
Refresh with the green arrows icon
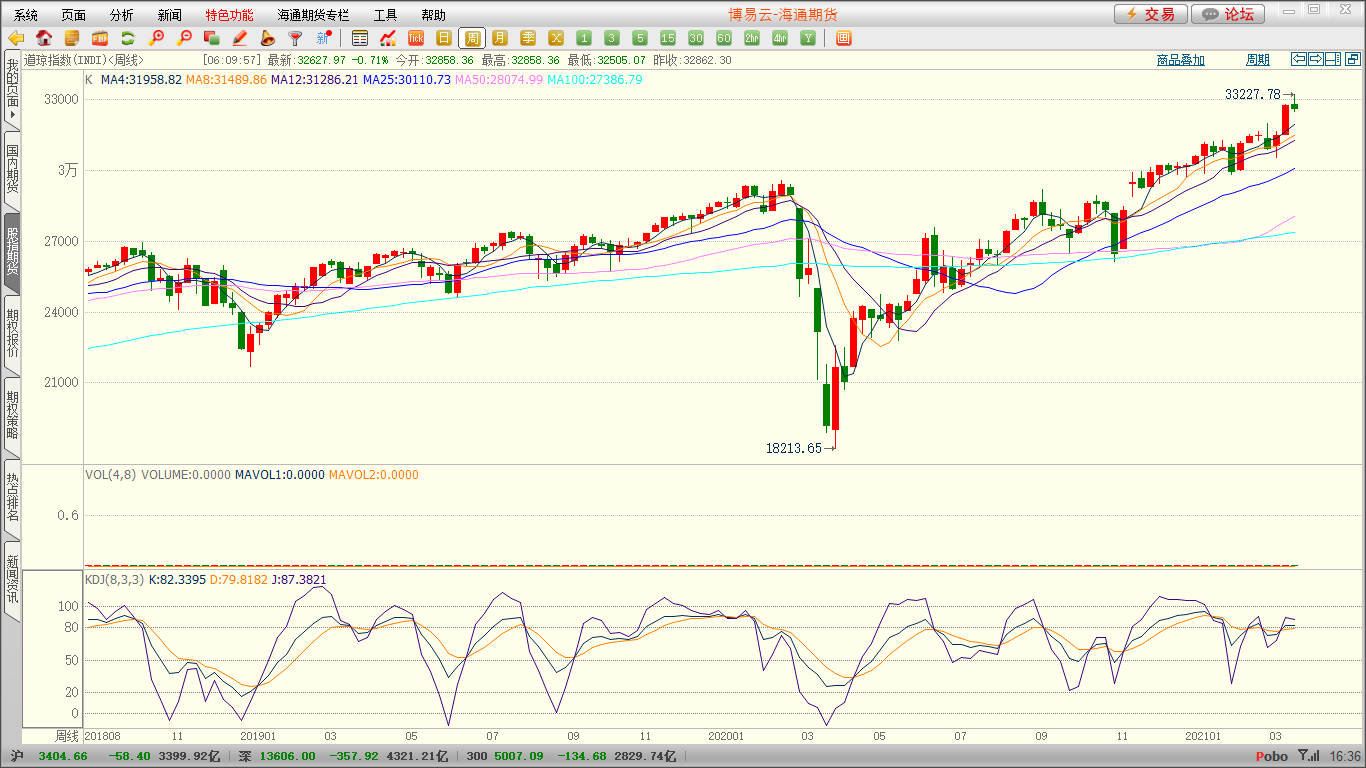pyautogui.click(x=128, y=38)
